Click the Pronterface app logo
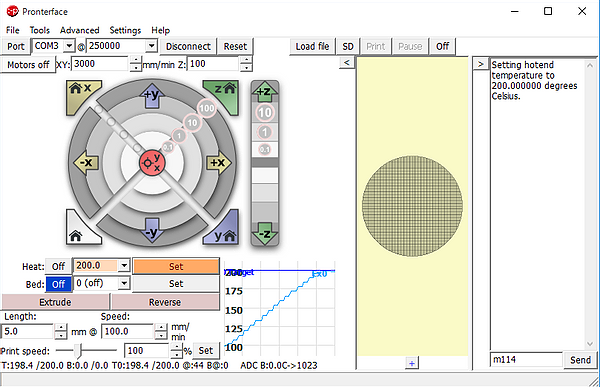 pos(12,11)
